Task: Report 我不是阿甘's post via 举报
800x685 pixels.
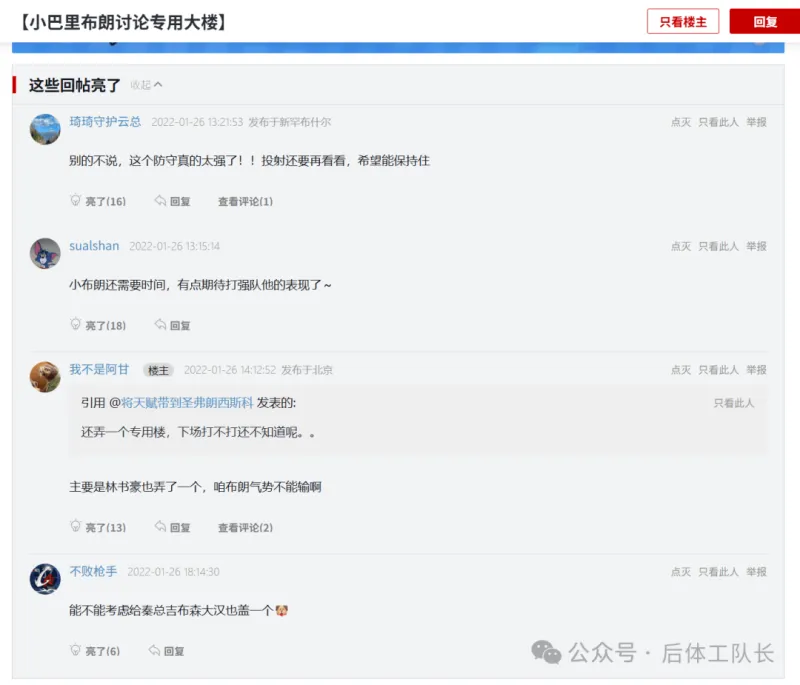Action: click(756, 370)
